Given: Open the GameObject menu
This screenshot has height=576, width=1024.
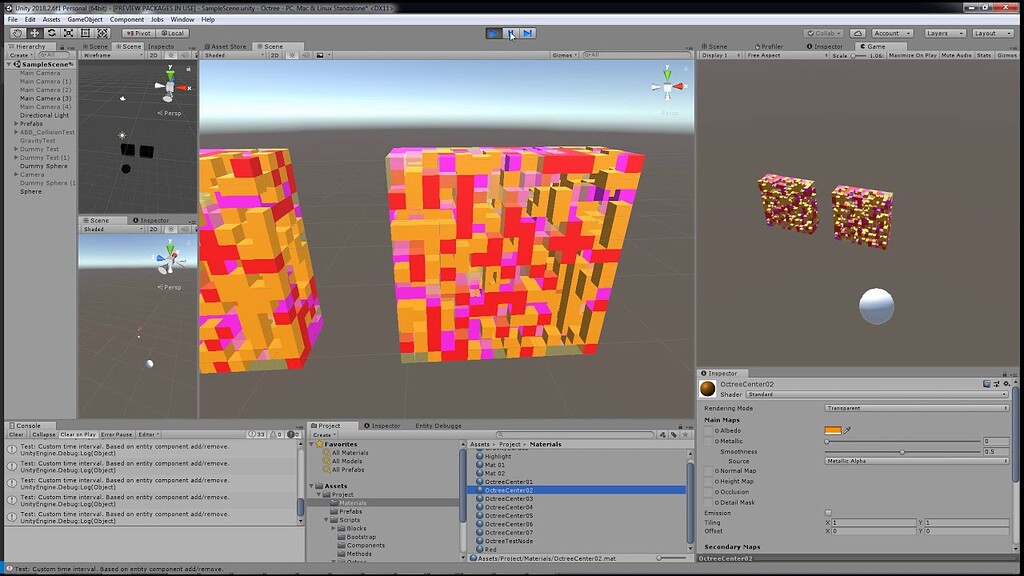Looking at the screenshot, I should point(85,19).
